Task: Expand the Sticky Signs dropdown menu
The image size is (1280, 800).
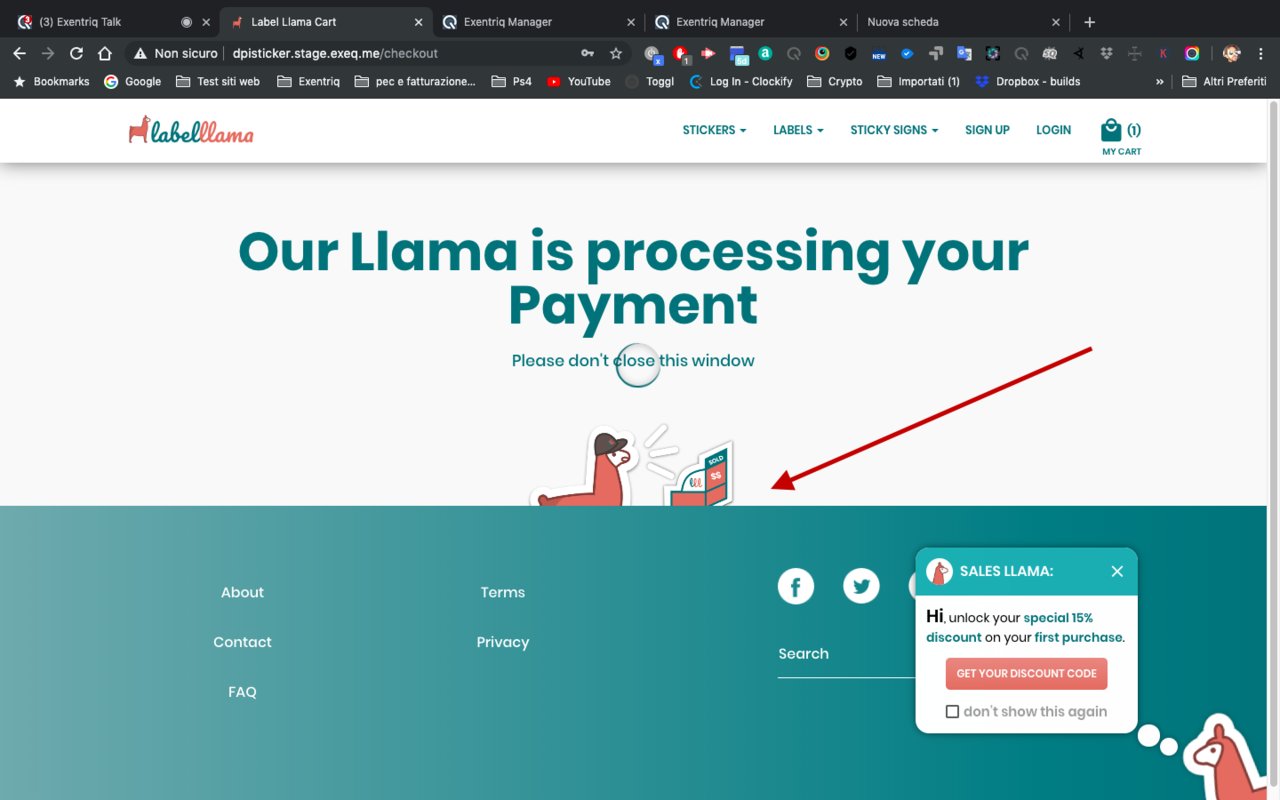Action: click(894, 130)
